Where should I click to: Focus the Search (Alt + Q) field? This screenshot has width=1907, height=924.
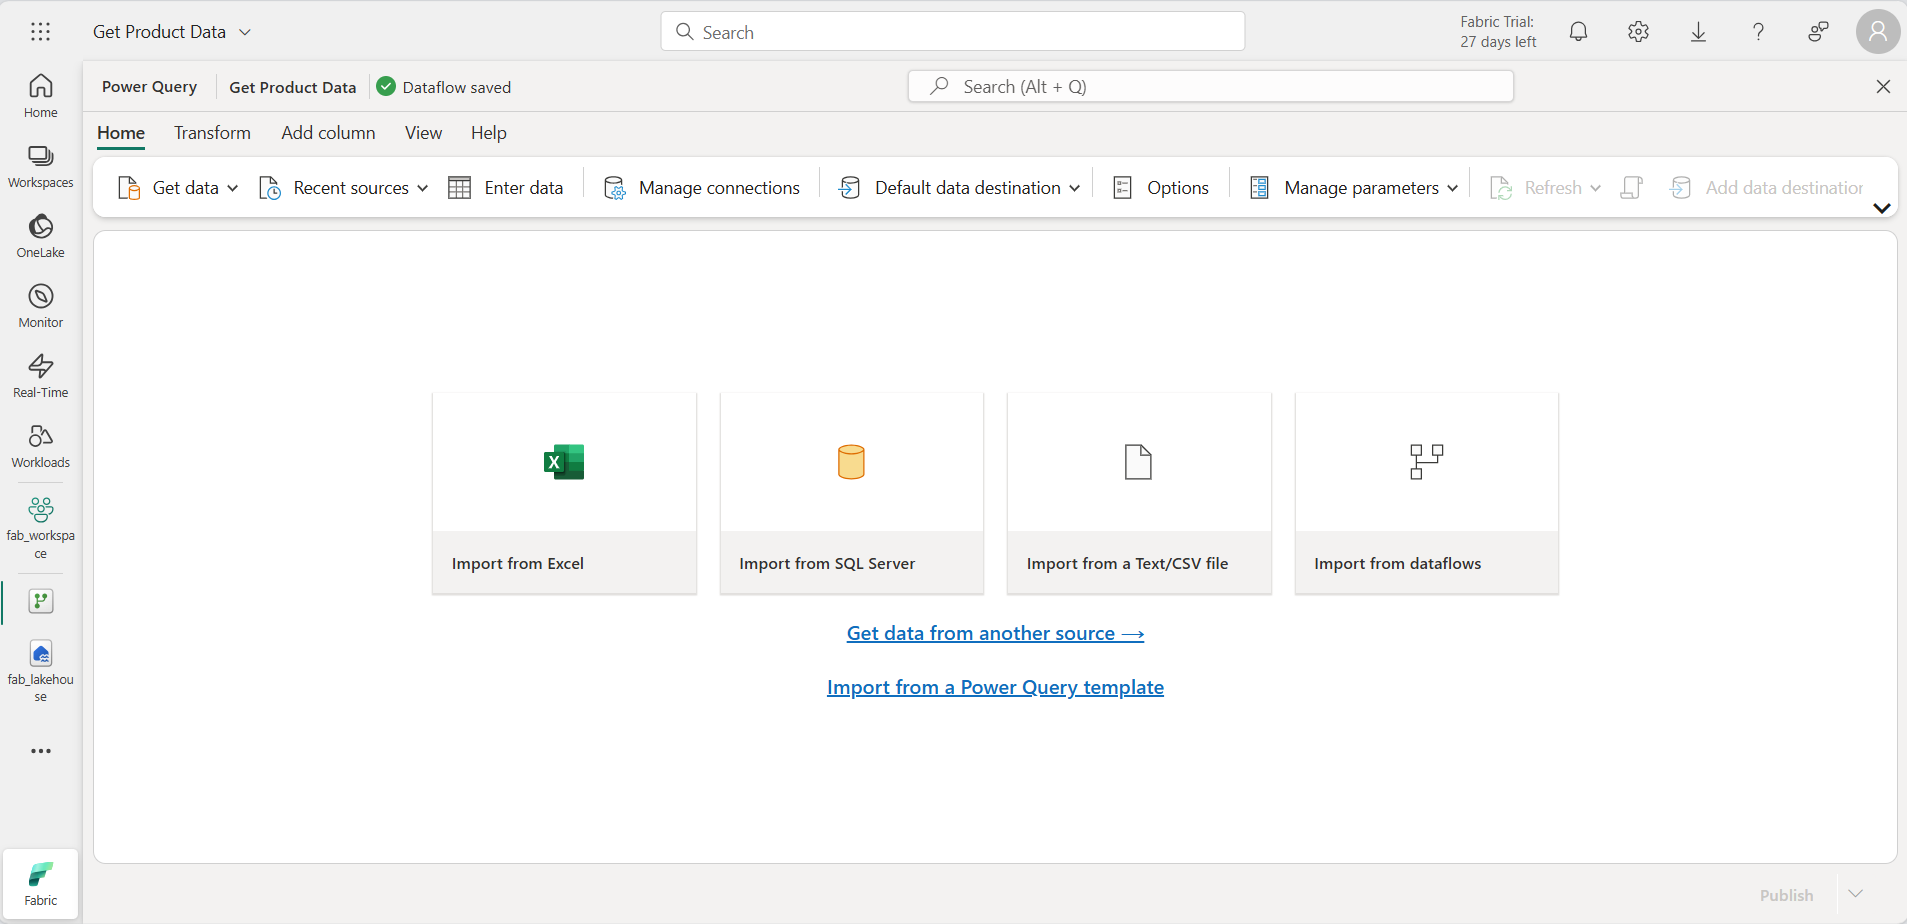(x=1210, y=87)
